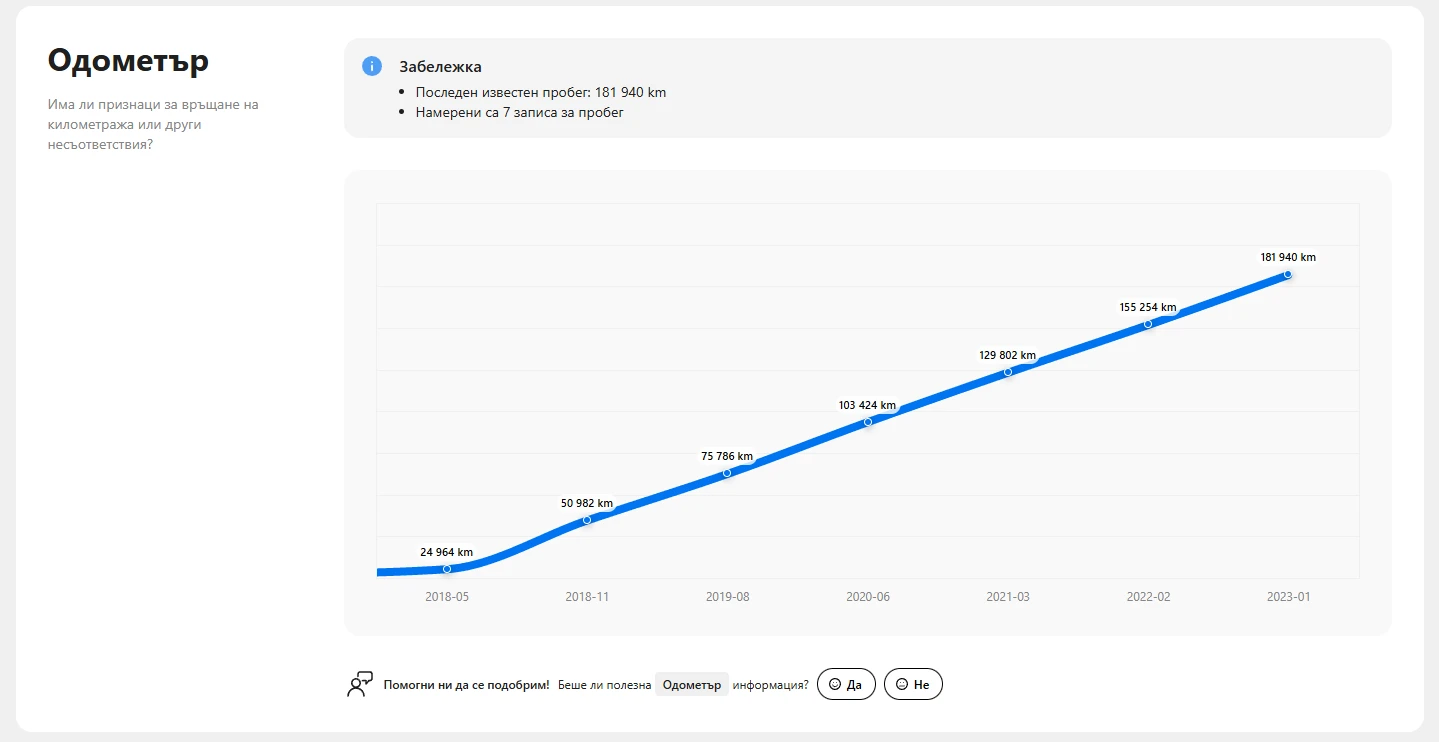Image resolution: width=1439 pixels, height=742 pixels.
Task: Click the 'Намерени са 7 записа' note line
Action: pyautogui.click(x=519, y=112)
